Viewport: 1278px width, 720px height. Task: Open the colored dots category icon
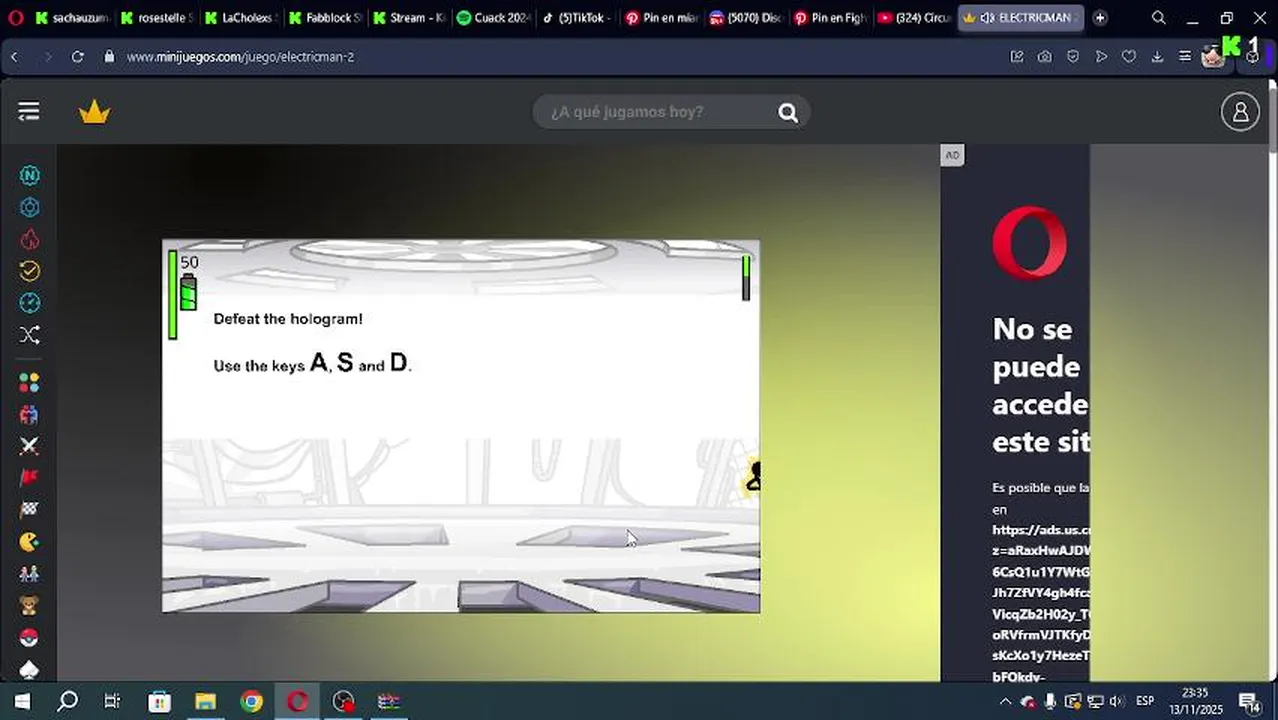30,383
